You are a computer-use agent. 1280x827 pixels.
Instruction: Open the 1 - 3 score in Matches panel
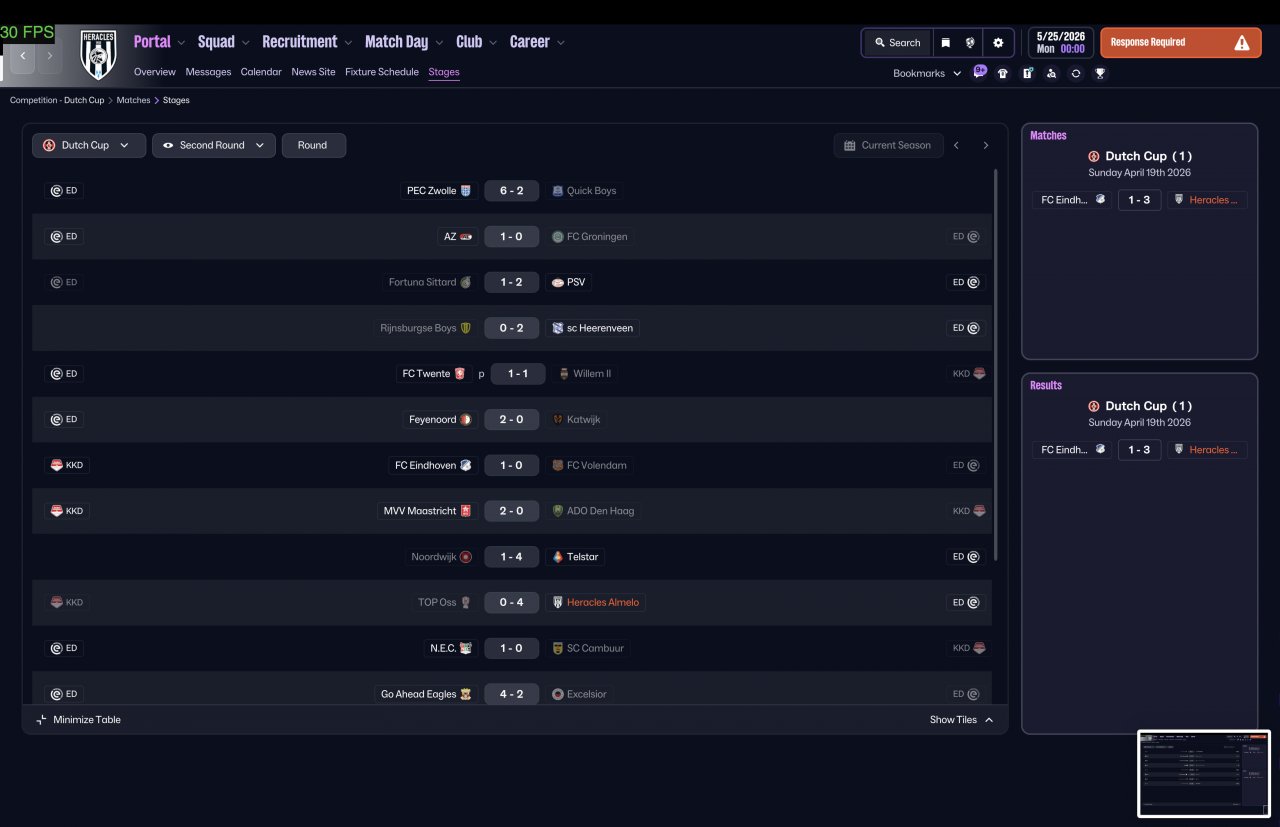pyautogui.click(x=1139, y=200)
